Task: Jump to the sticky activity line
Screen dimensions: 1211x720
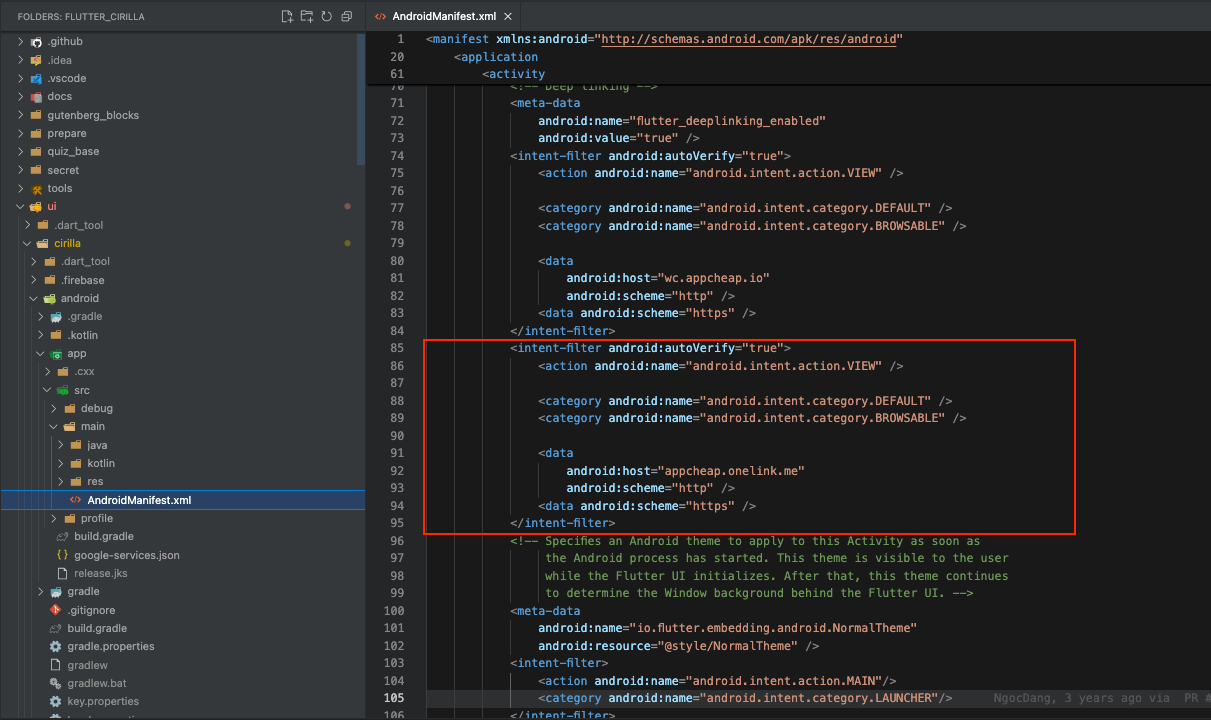Action: (x=513, y=74)
